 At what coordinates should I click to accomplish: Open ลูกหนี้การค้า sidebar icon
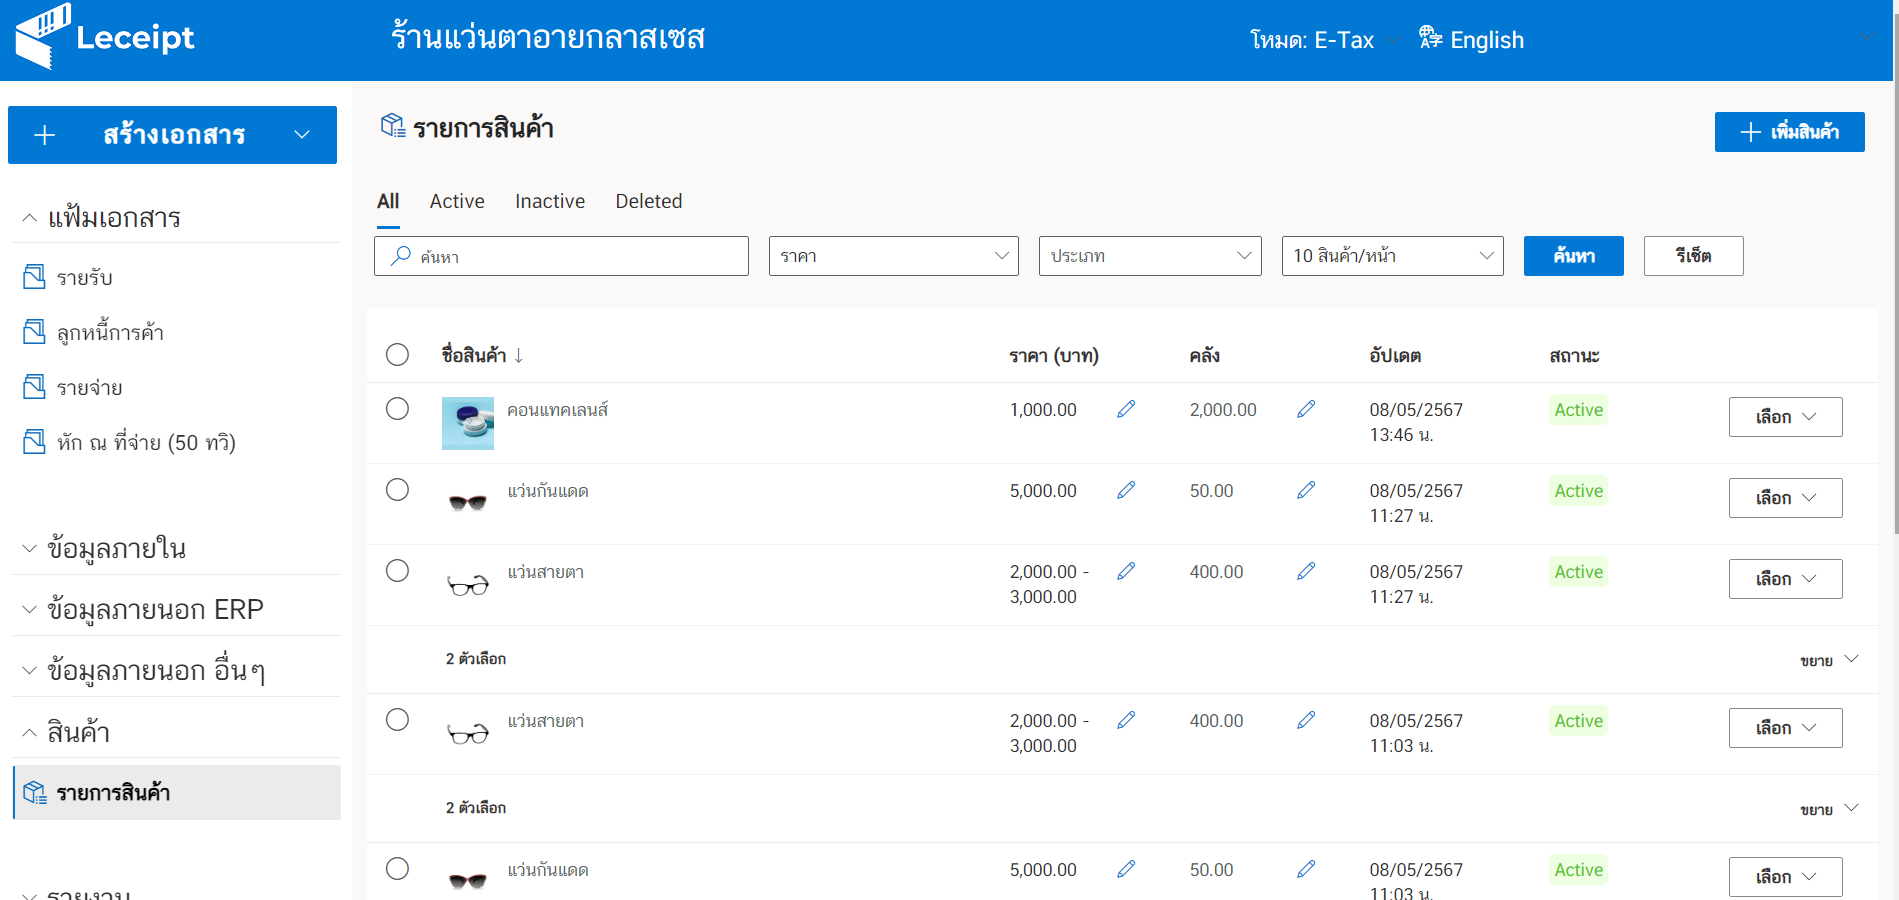point(35,332)
